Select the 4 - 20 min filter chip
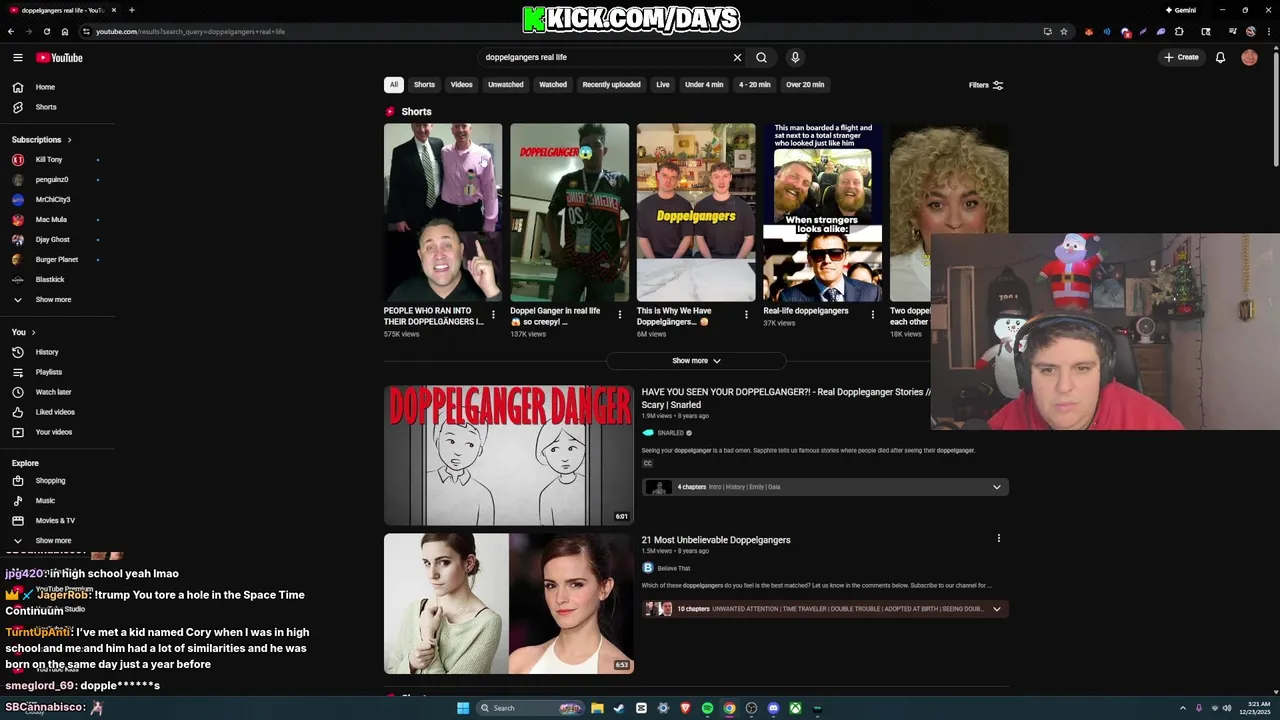 coord(755,85)
